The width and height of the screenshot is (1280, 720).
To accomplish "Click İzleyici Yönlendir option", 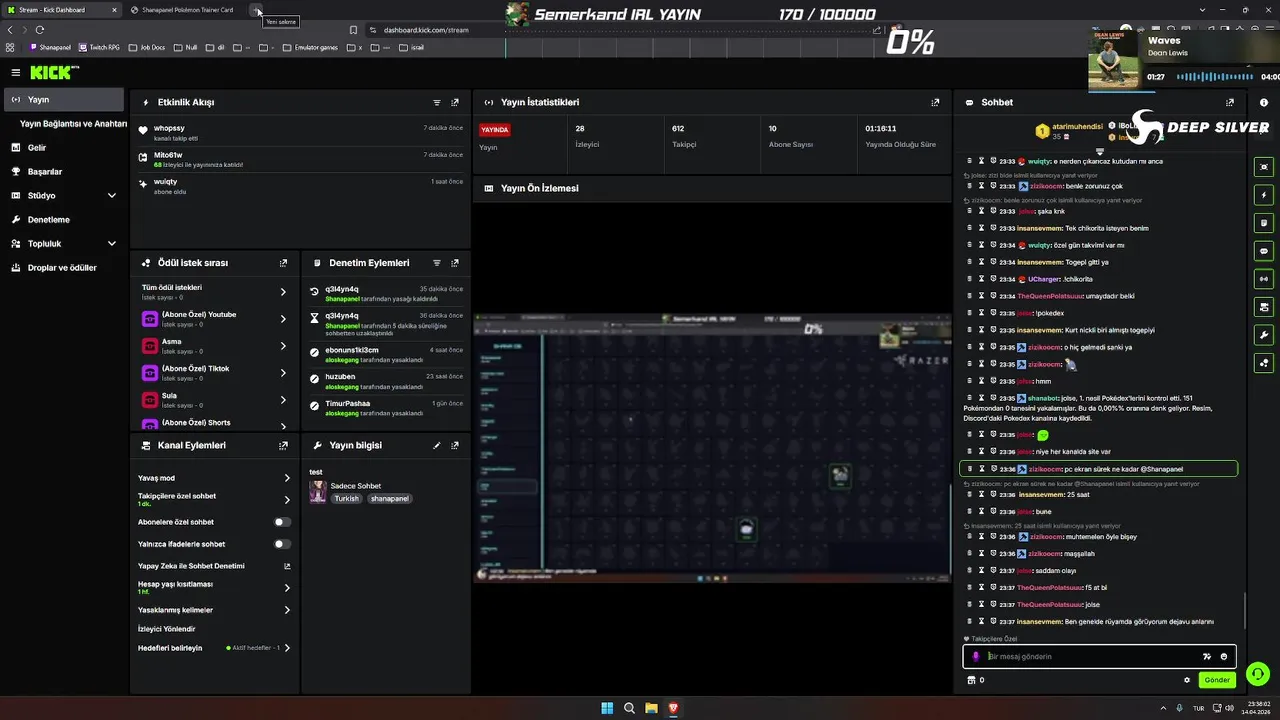I will coord(166,629).
